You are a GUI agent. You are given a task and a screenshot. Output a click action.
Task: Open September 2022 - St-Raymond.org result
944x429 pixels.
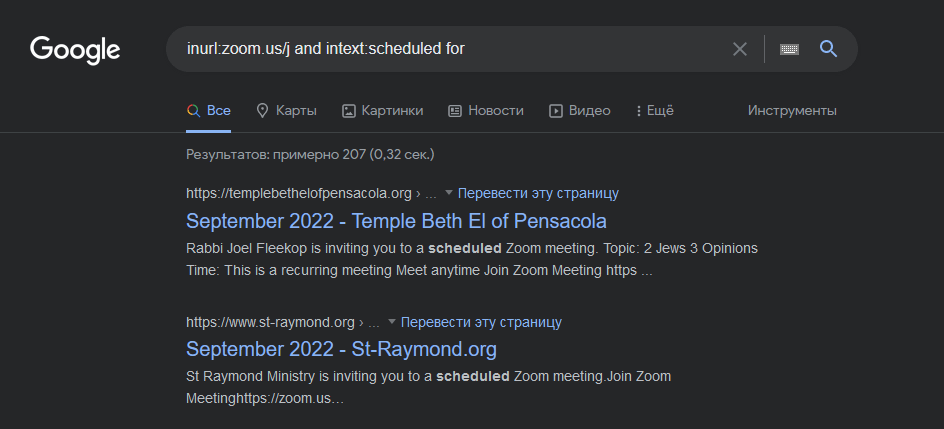click(341, 349)
